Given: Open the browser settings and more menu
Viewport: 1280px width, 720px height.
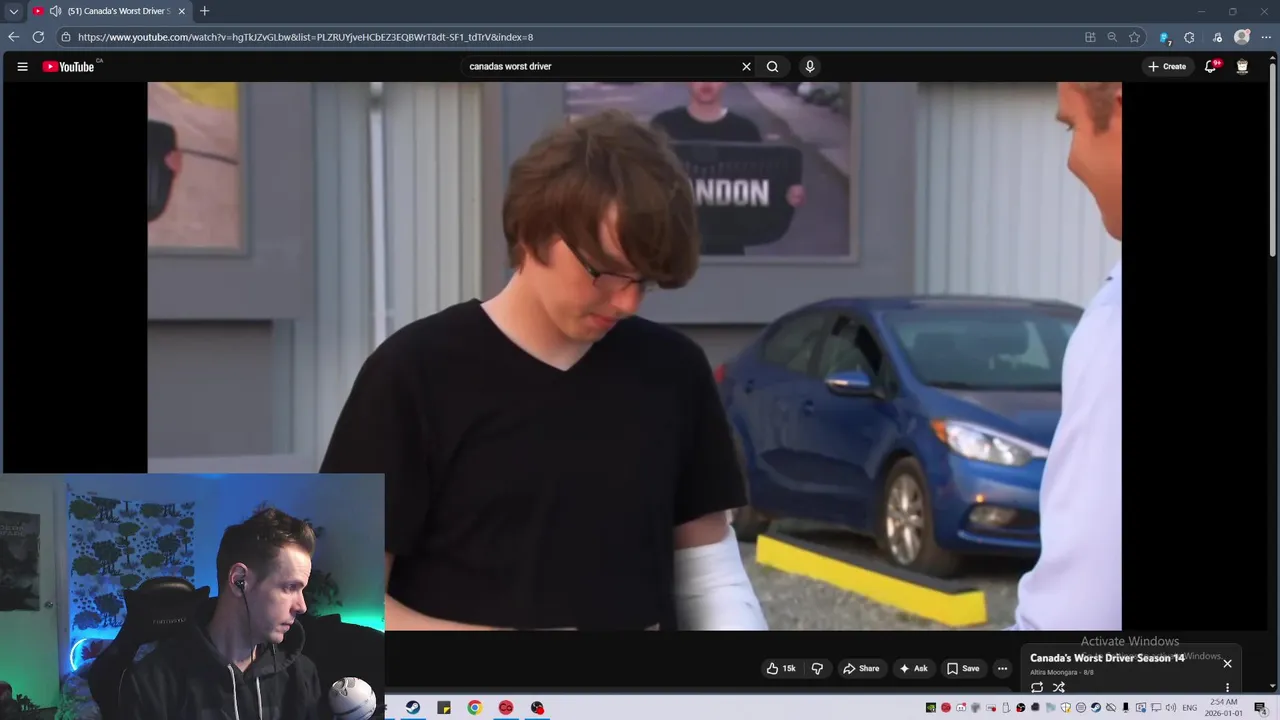Looking at the screenshot, I should tap(1266, 37).
